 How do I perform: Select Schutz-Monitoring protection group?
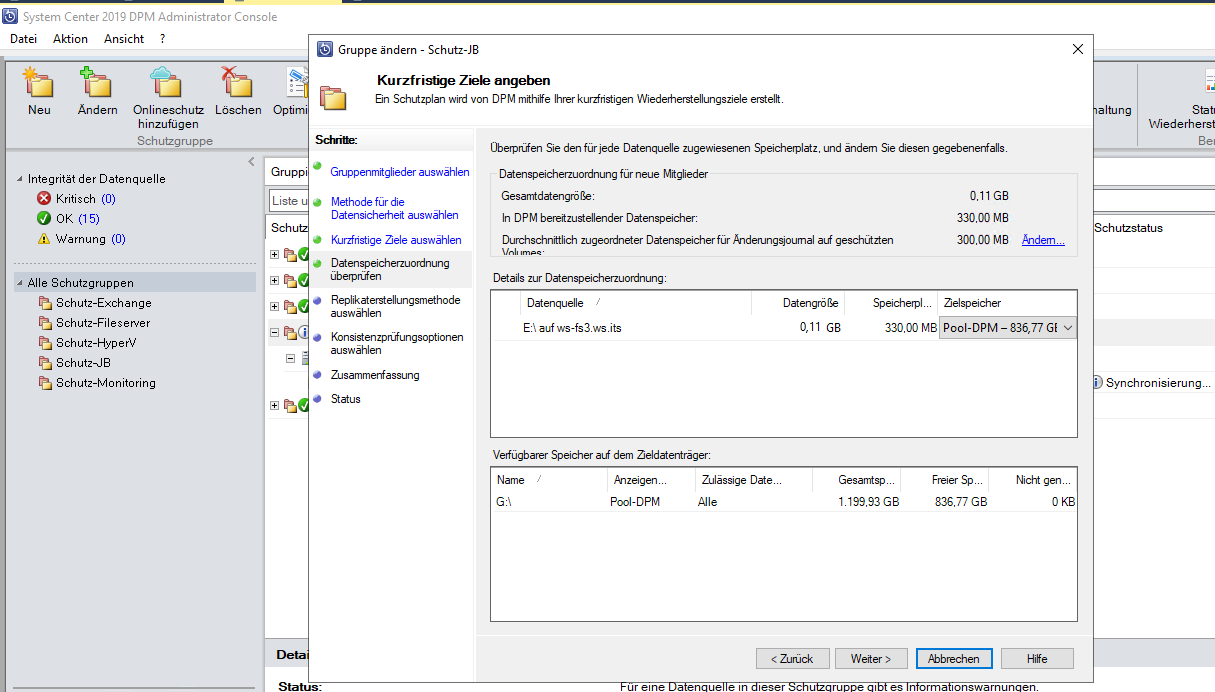pyautogui.click(x=106, y=383)
